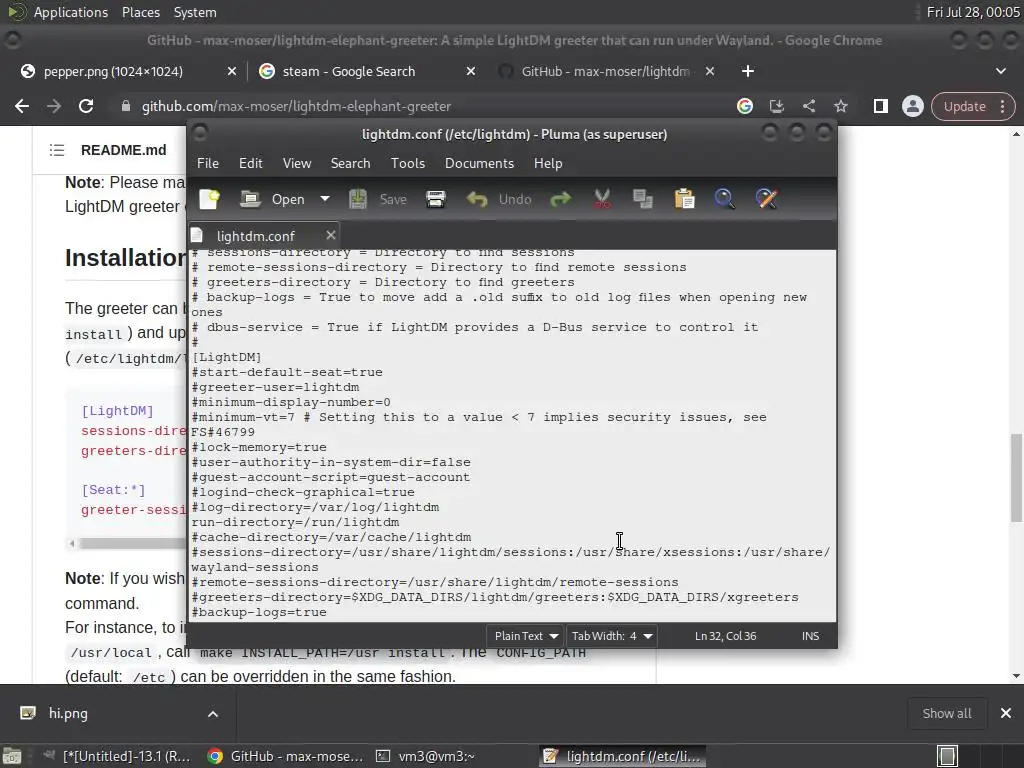The height and width of the screenshot is (768, 1024).
Task: Open the Documents menu in Pluma
Action: click(x=479, y=163)
